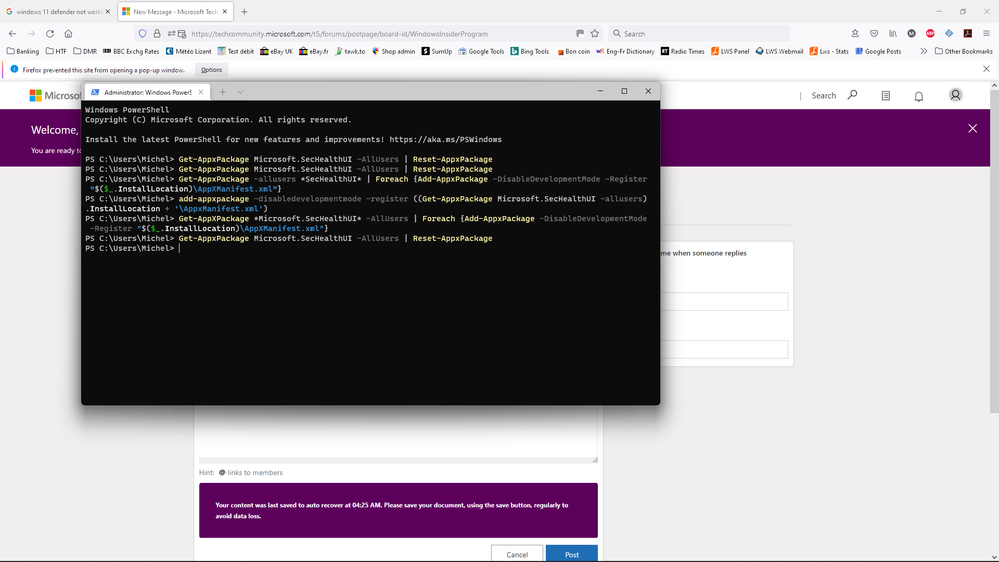Click the tracking protection shield icon
Screen dimensions: 999x562
[x=143, y=34]
